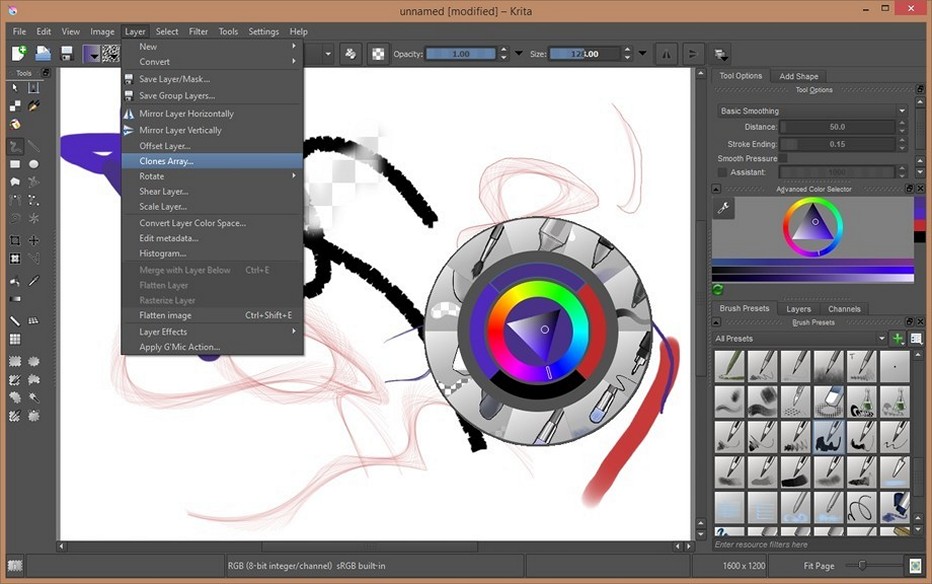This screenshot has height=584, width=932.
Task: Collapse the Advanced Color Selector panel
Action: point(717,188)
